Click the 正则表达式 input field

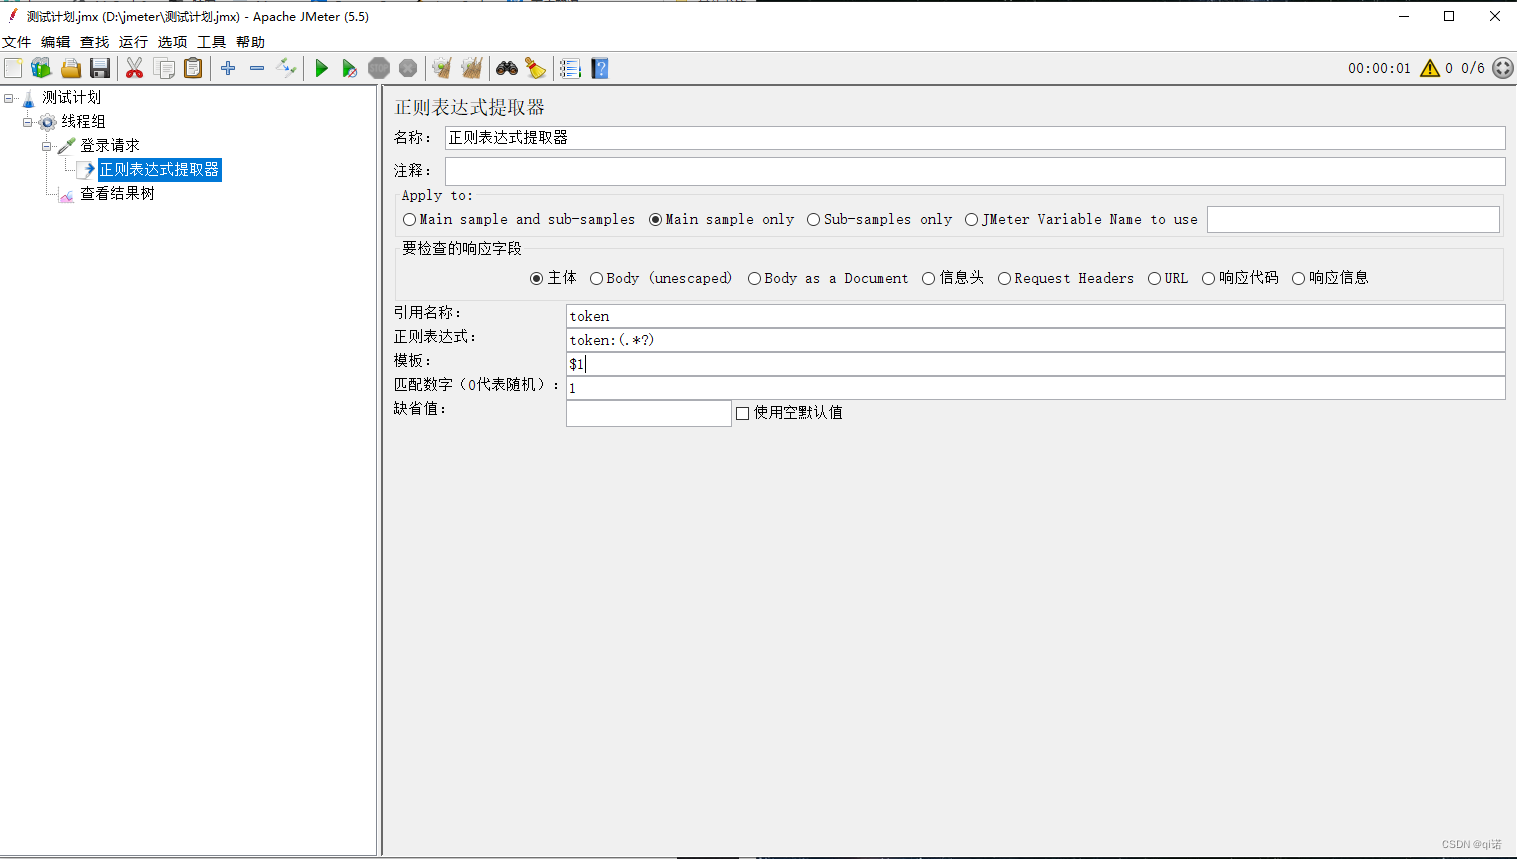click(1035, 340)
